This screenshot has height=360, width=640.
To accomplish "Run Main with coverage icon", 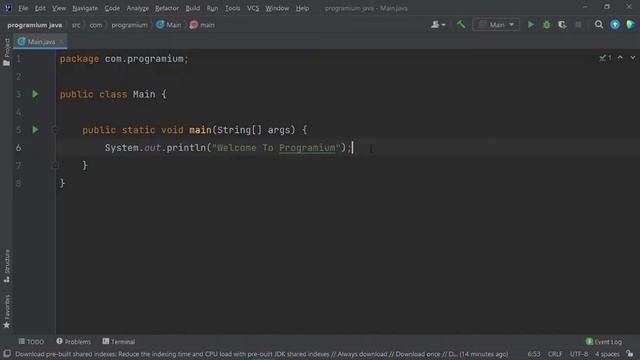I will point(562,24).
